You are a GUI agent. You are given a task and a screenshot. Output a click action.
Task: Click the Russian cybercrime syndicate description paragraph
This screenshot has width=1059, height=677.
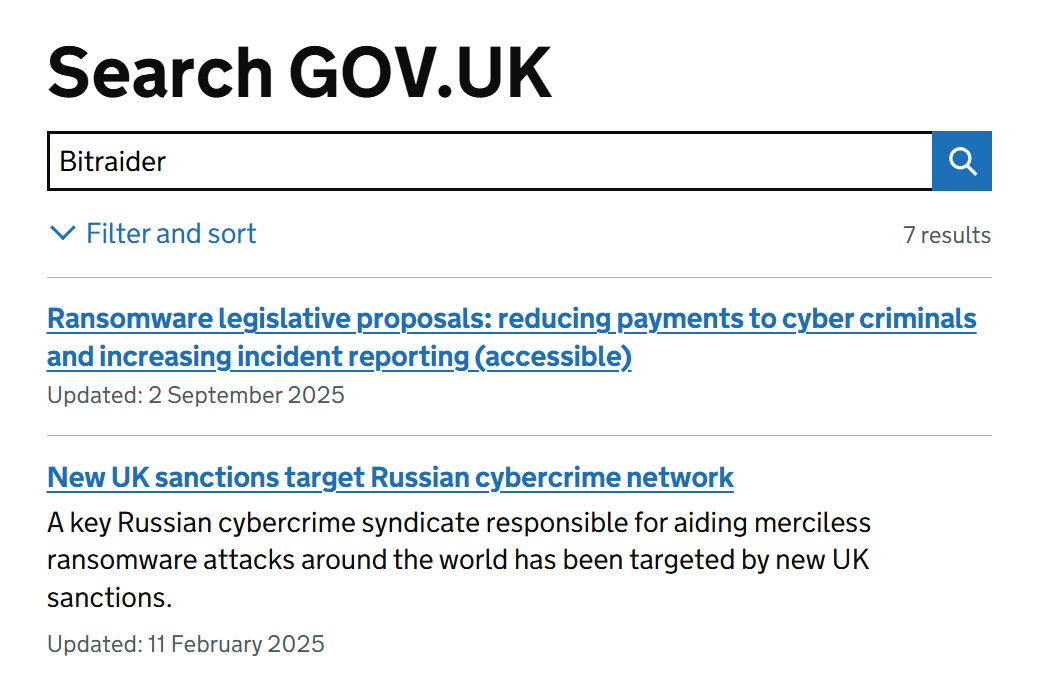point(458,560)
